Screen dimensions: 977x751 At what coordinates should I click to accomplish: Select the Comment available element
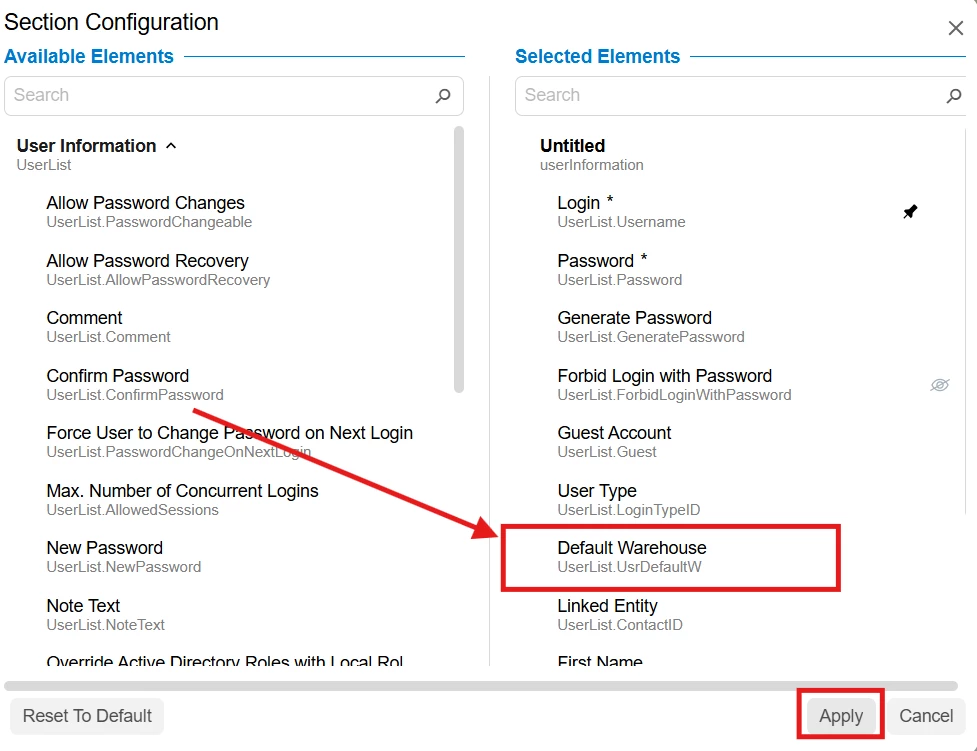[x=108, y=327]
